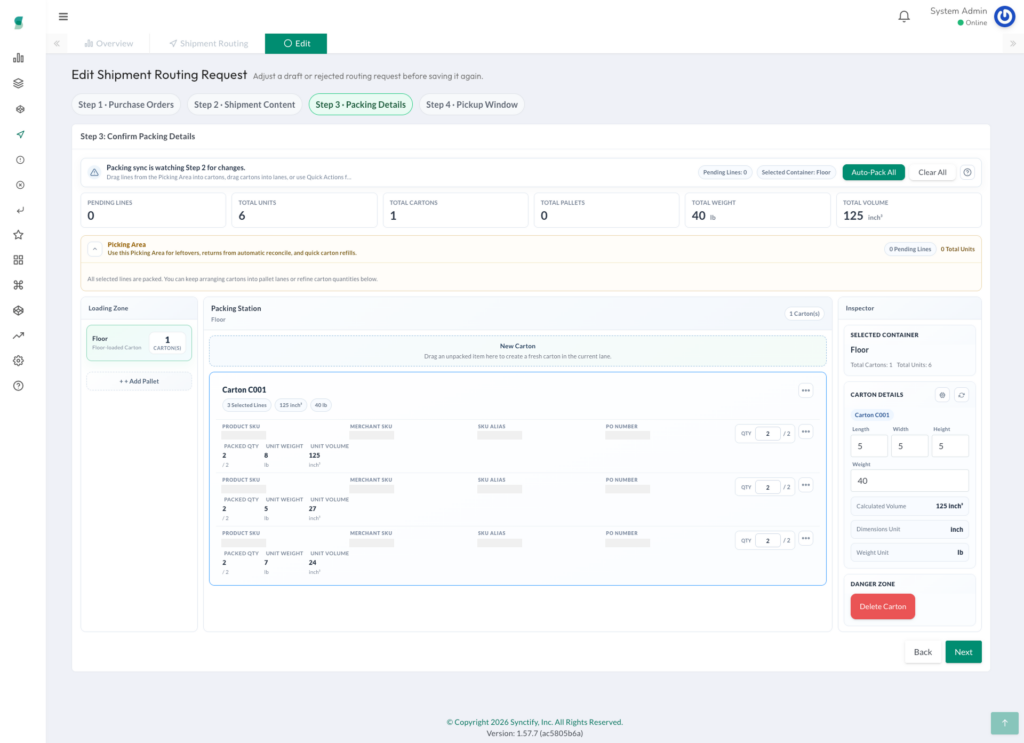The image size is (1024, 743).
Task: Switch to the Overview tab
Action: 108,43
